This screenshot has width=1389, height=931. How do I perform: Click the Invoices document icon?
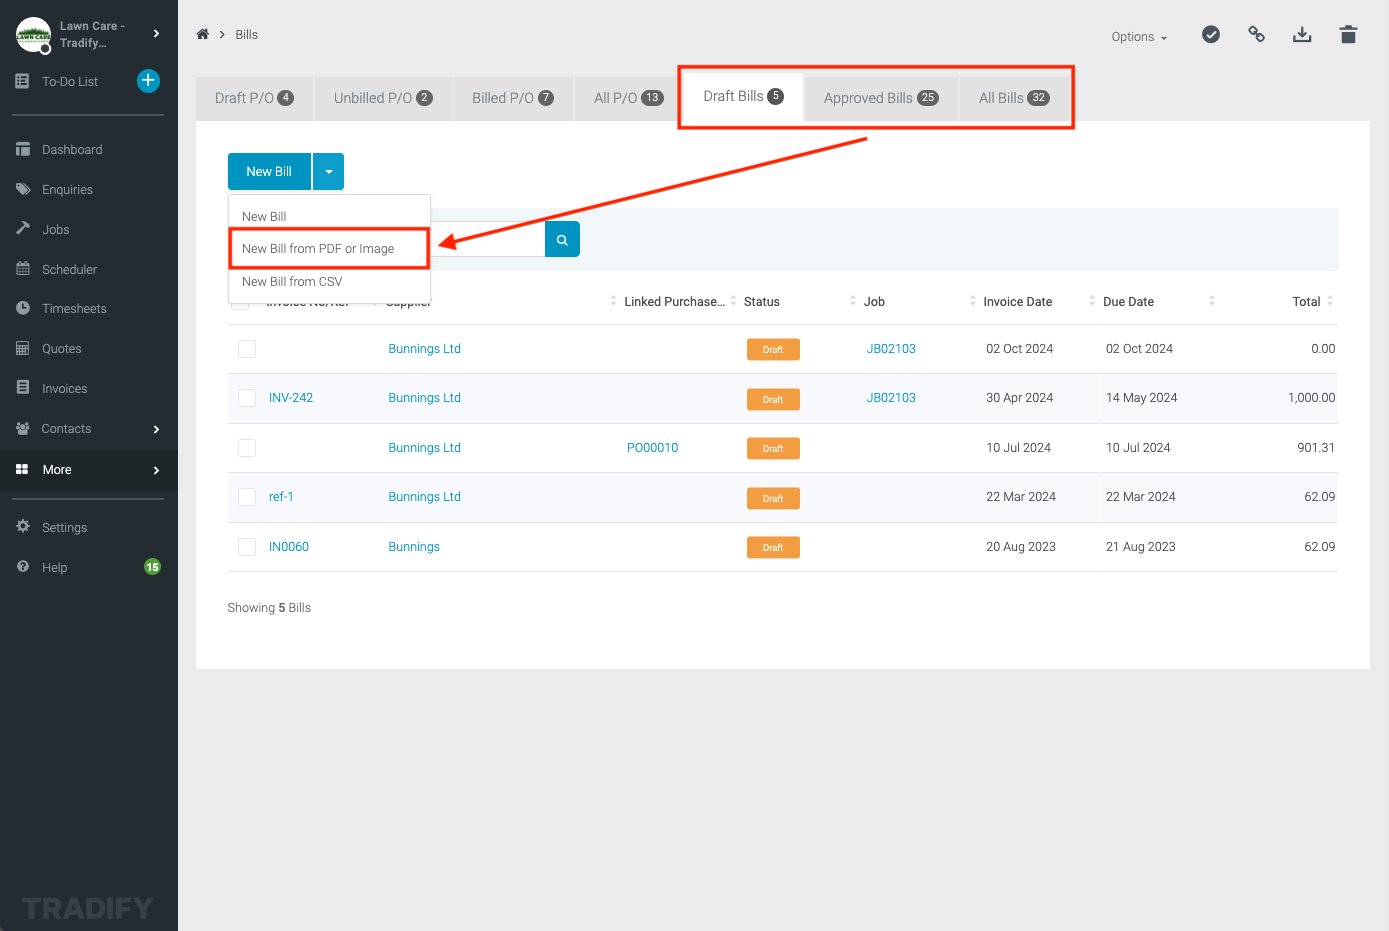point(23,388)
